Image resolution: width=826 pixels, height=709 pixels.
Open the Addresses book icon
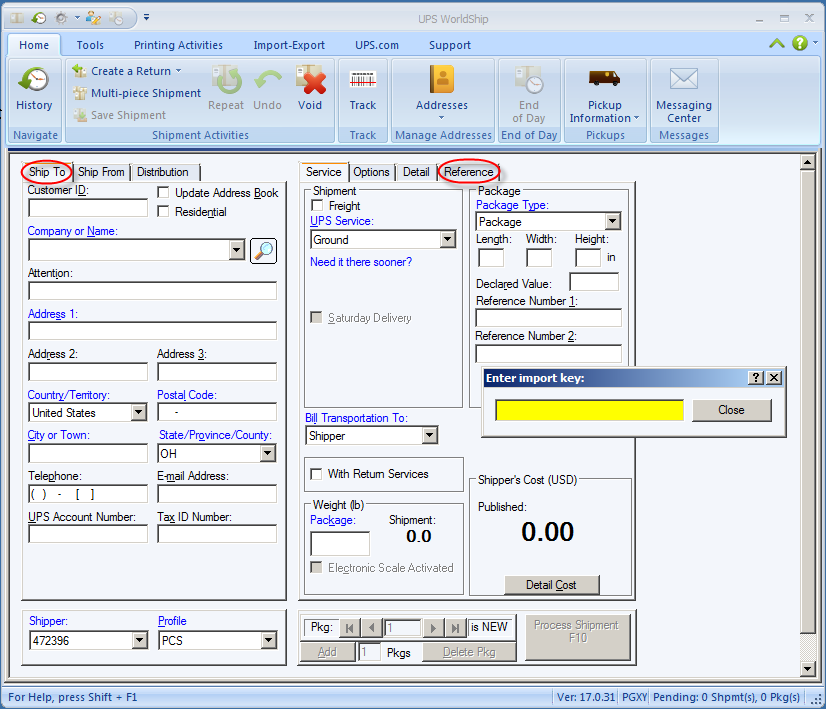click(441, 79)
